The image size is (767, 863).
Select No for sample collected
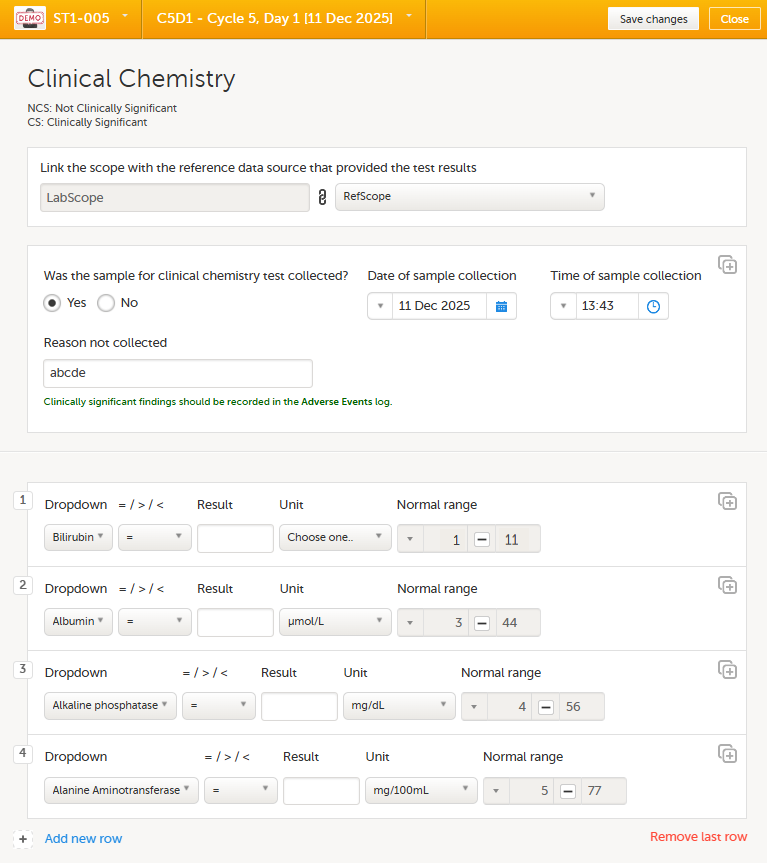(x=106, y=303)
